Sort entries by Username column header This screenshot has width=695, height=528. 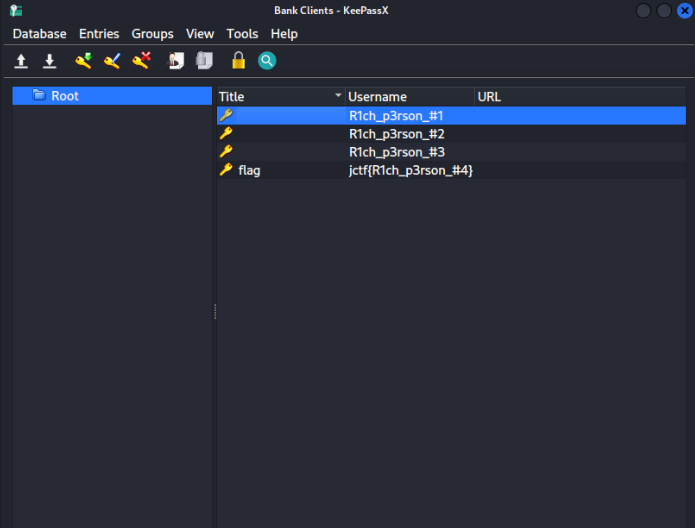410,97
